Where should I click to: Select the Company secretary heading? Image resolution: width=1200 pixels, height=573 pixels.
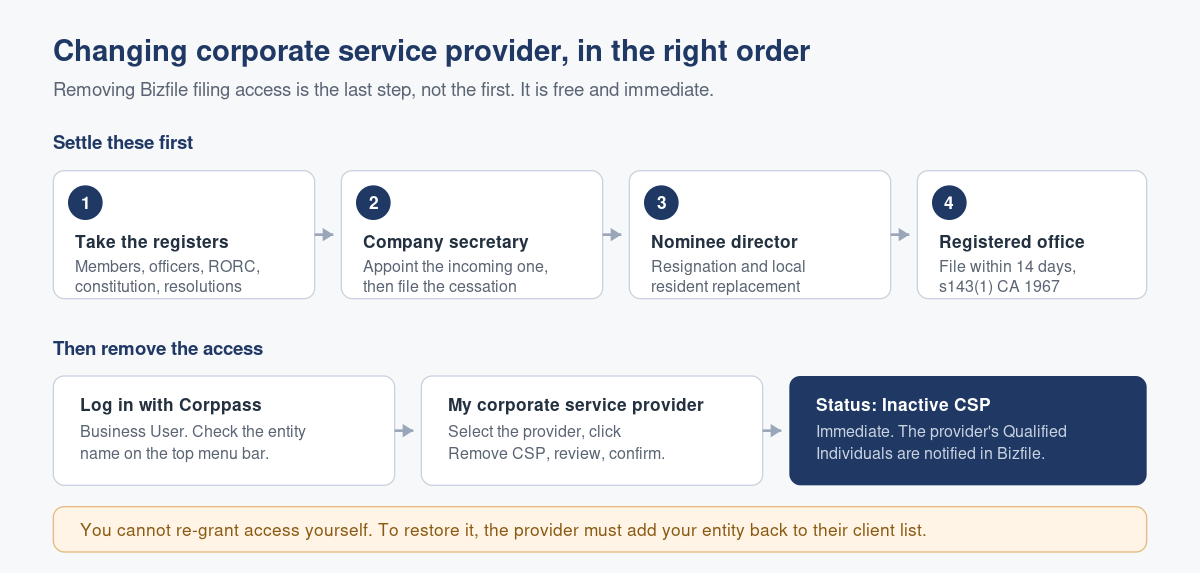(x=446, y=242)
